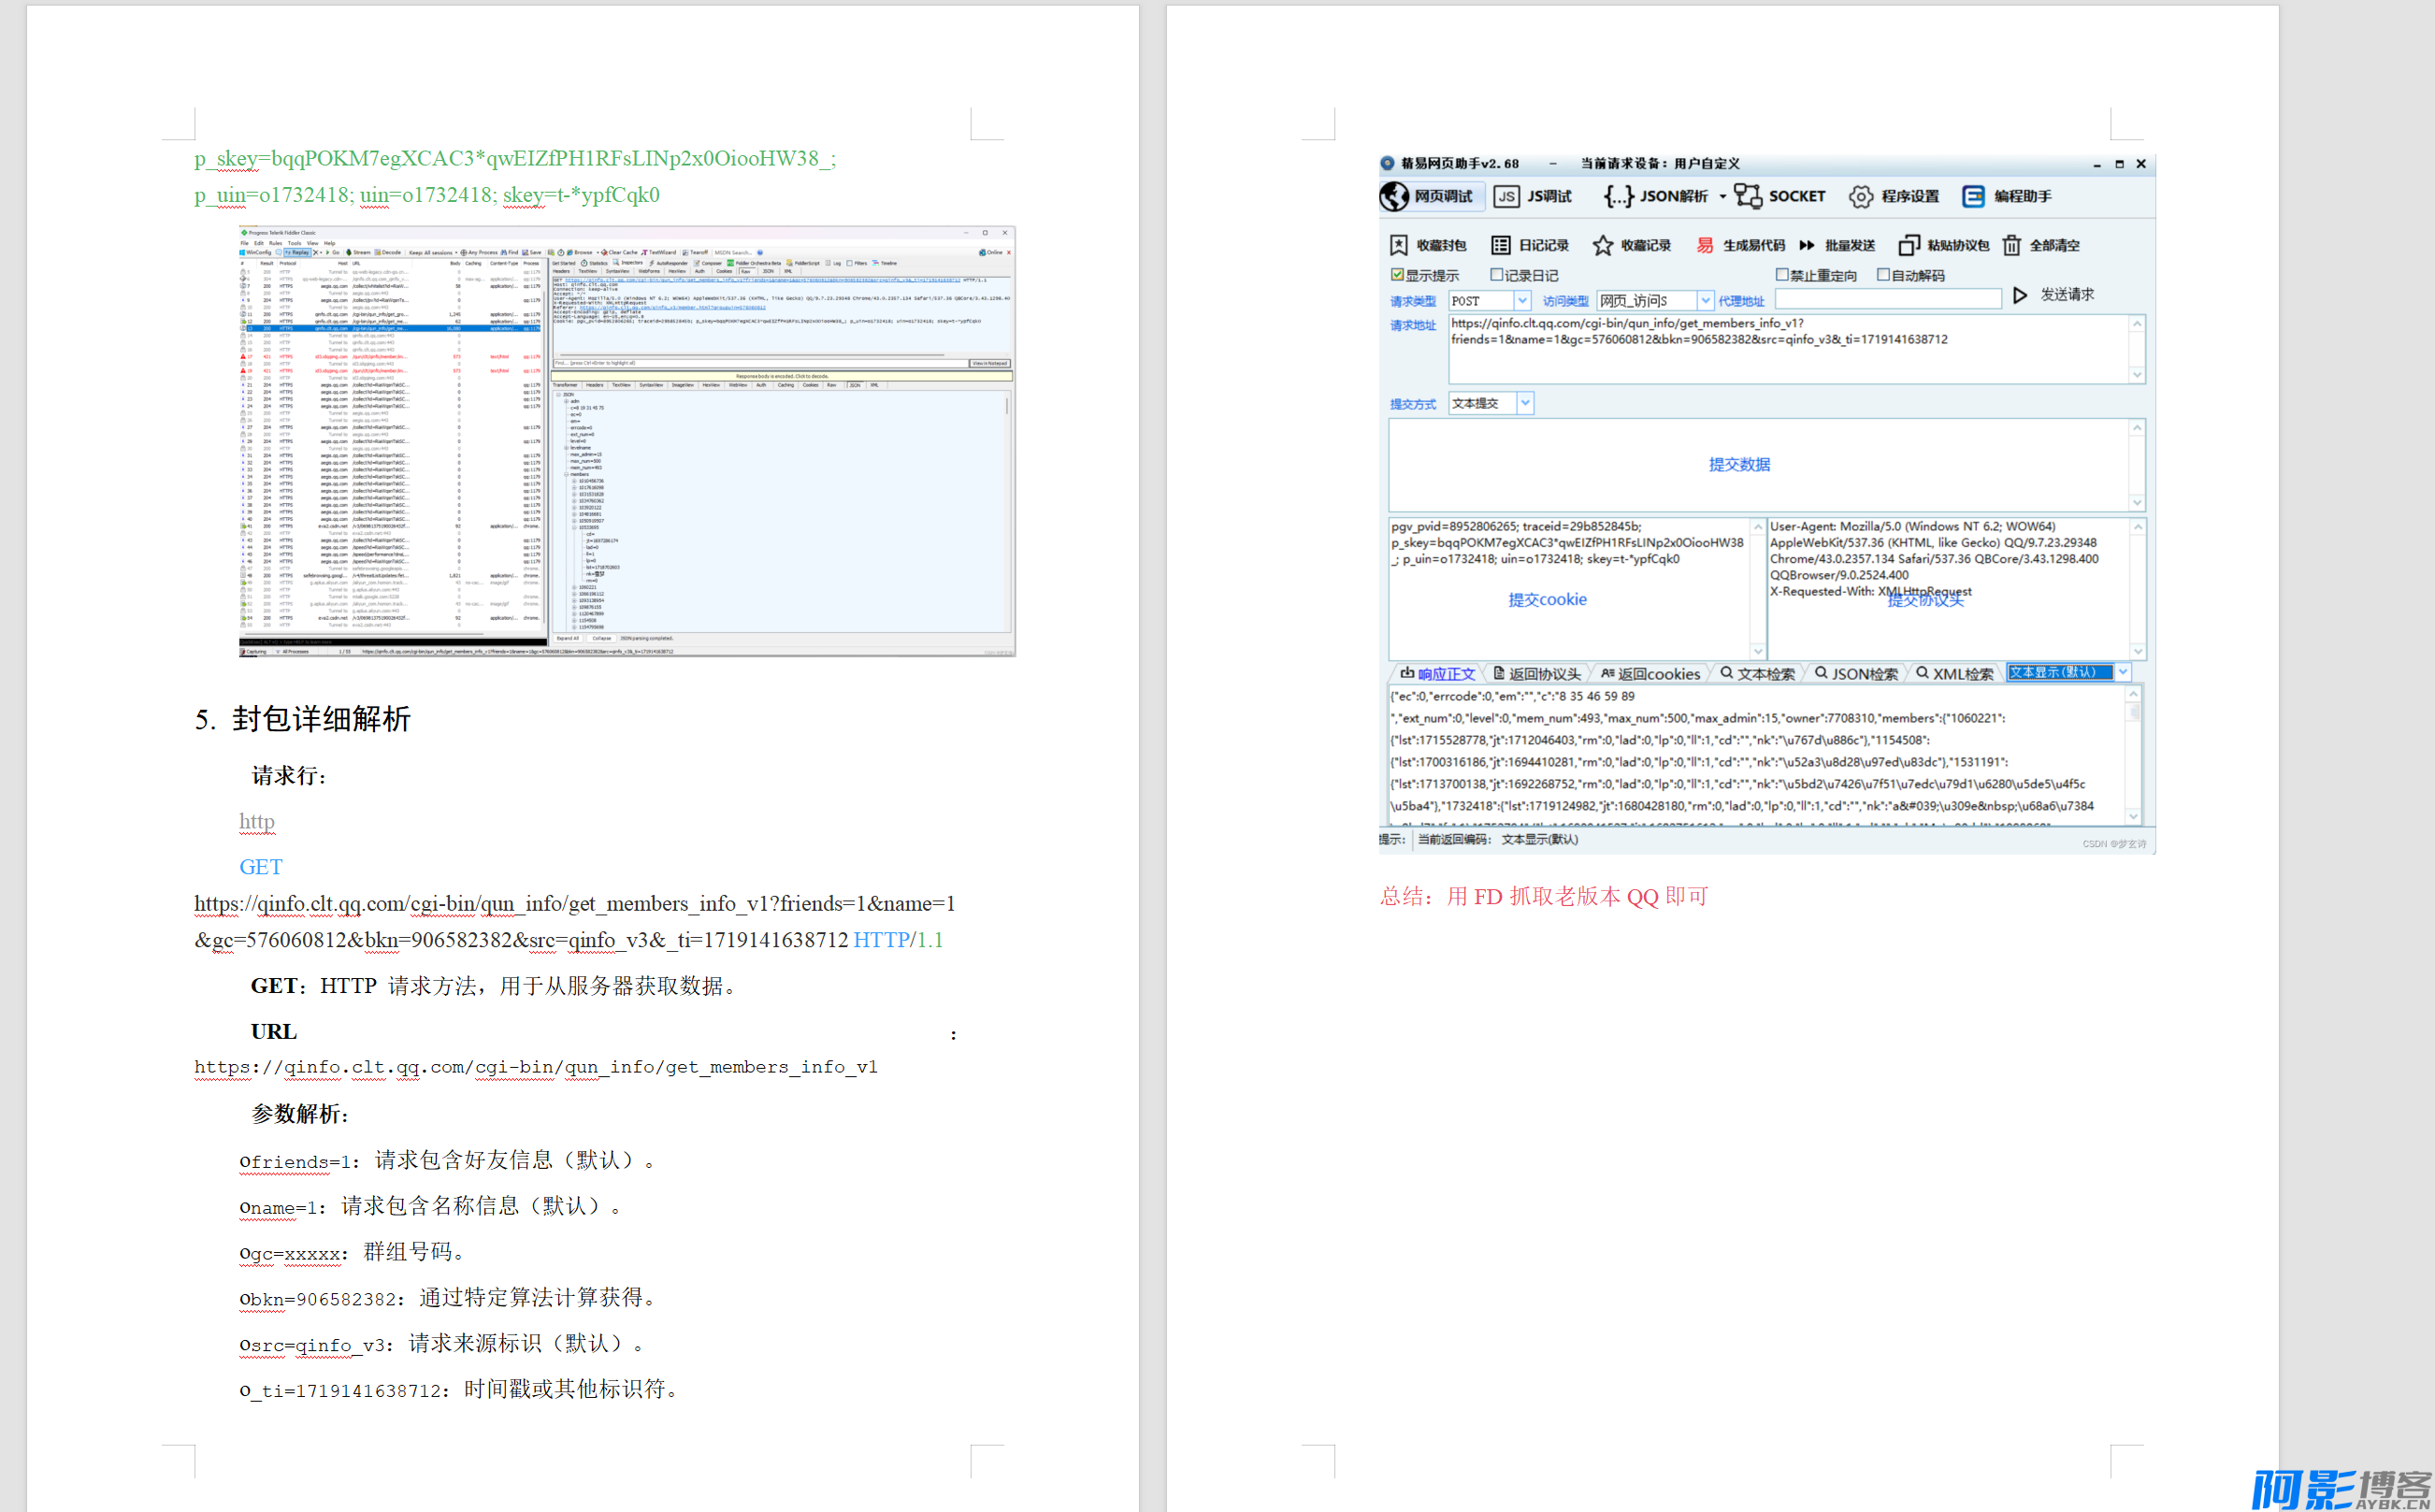
Task: Click the JS调试 icon
Action: pos(1506,196)
